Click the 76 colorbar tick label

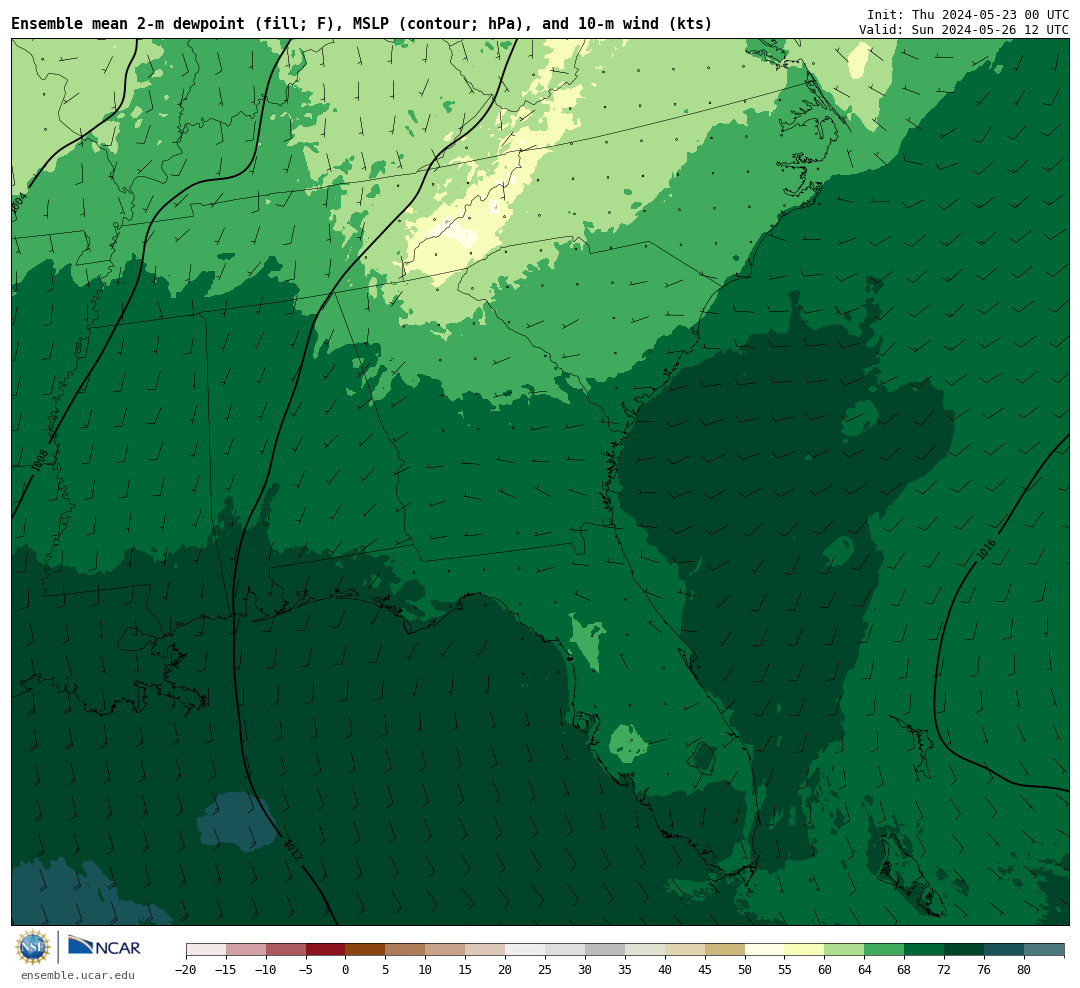[984, 970]
